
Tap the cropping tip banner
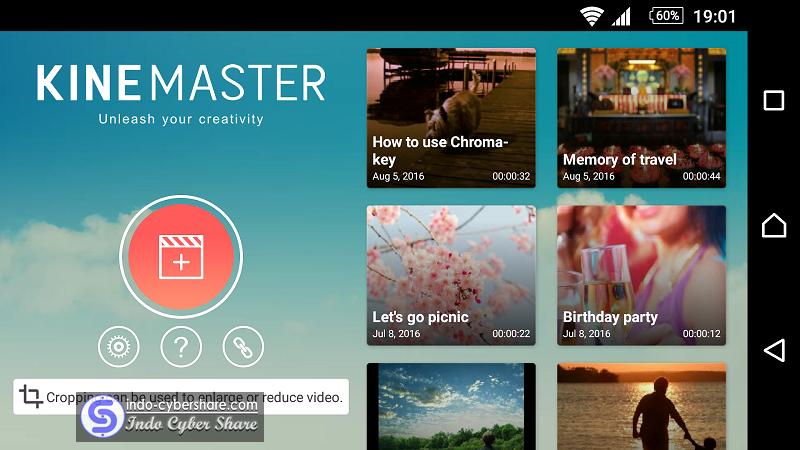[181, 396]
